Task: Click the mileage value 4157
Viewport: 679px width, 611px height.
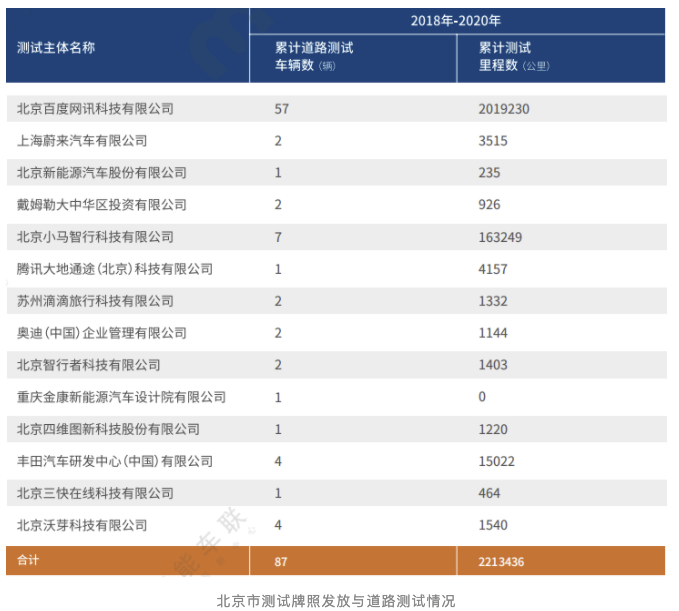Action: [493, 269]
